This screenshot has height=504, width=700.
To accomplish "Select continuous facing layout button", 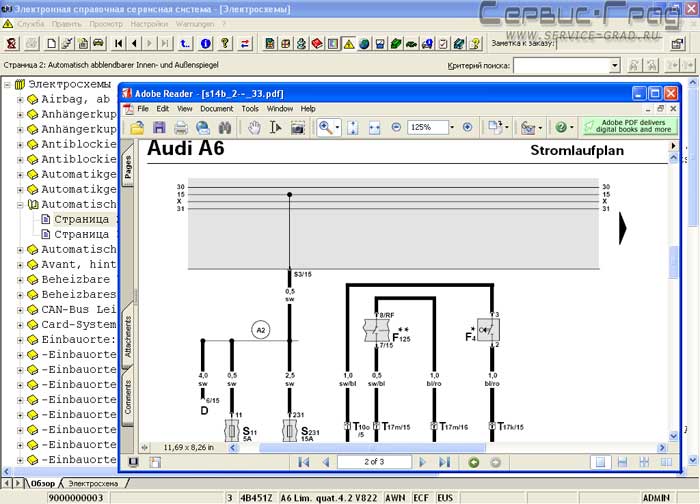I will [644, 462].
